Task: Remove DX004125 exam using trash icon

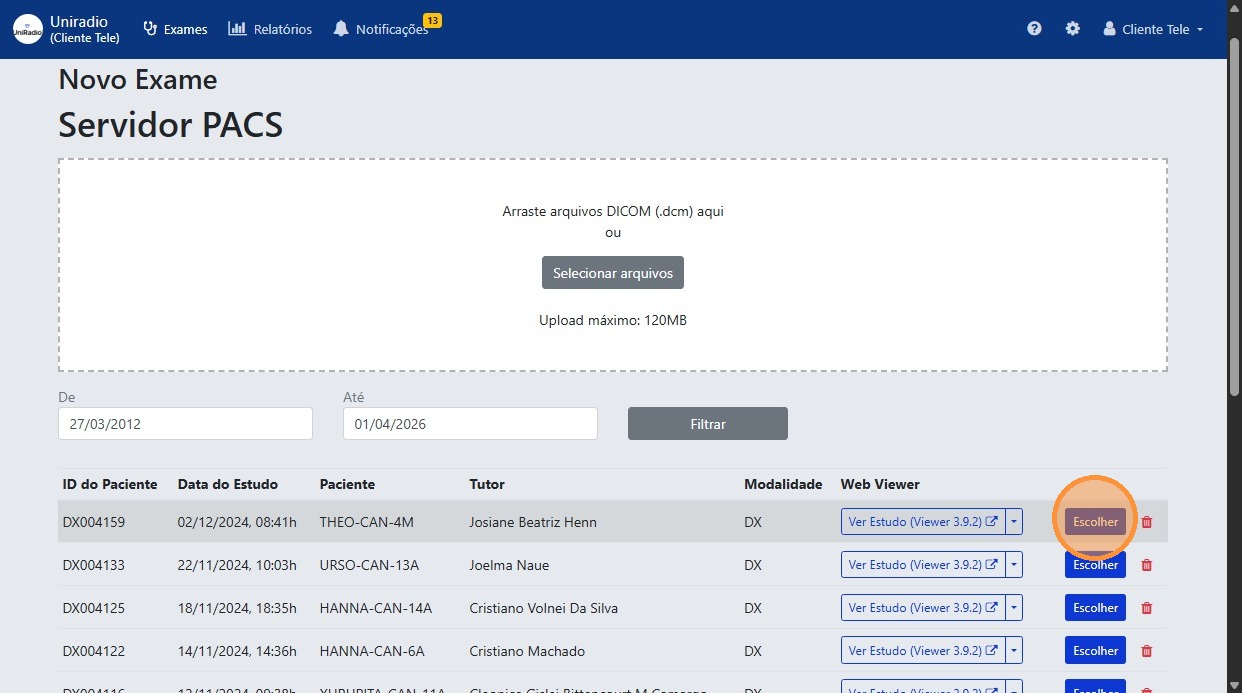Action: 1147,608
